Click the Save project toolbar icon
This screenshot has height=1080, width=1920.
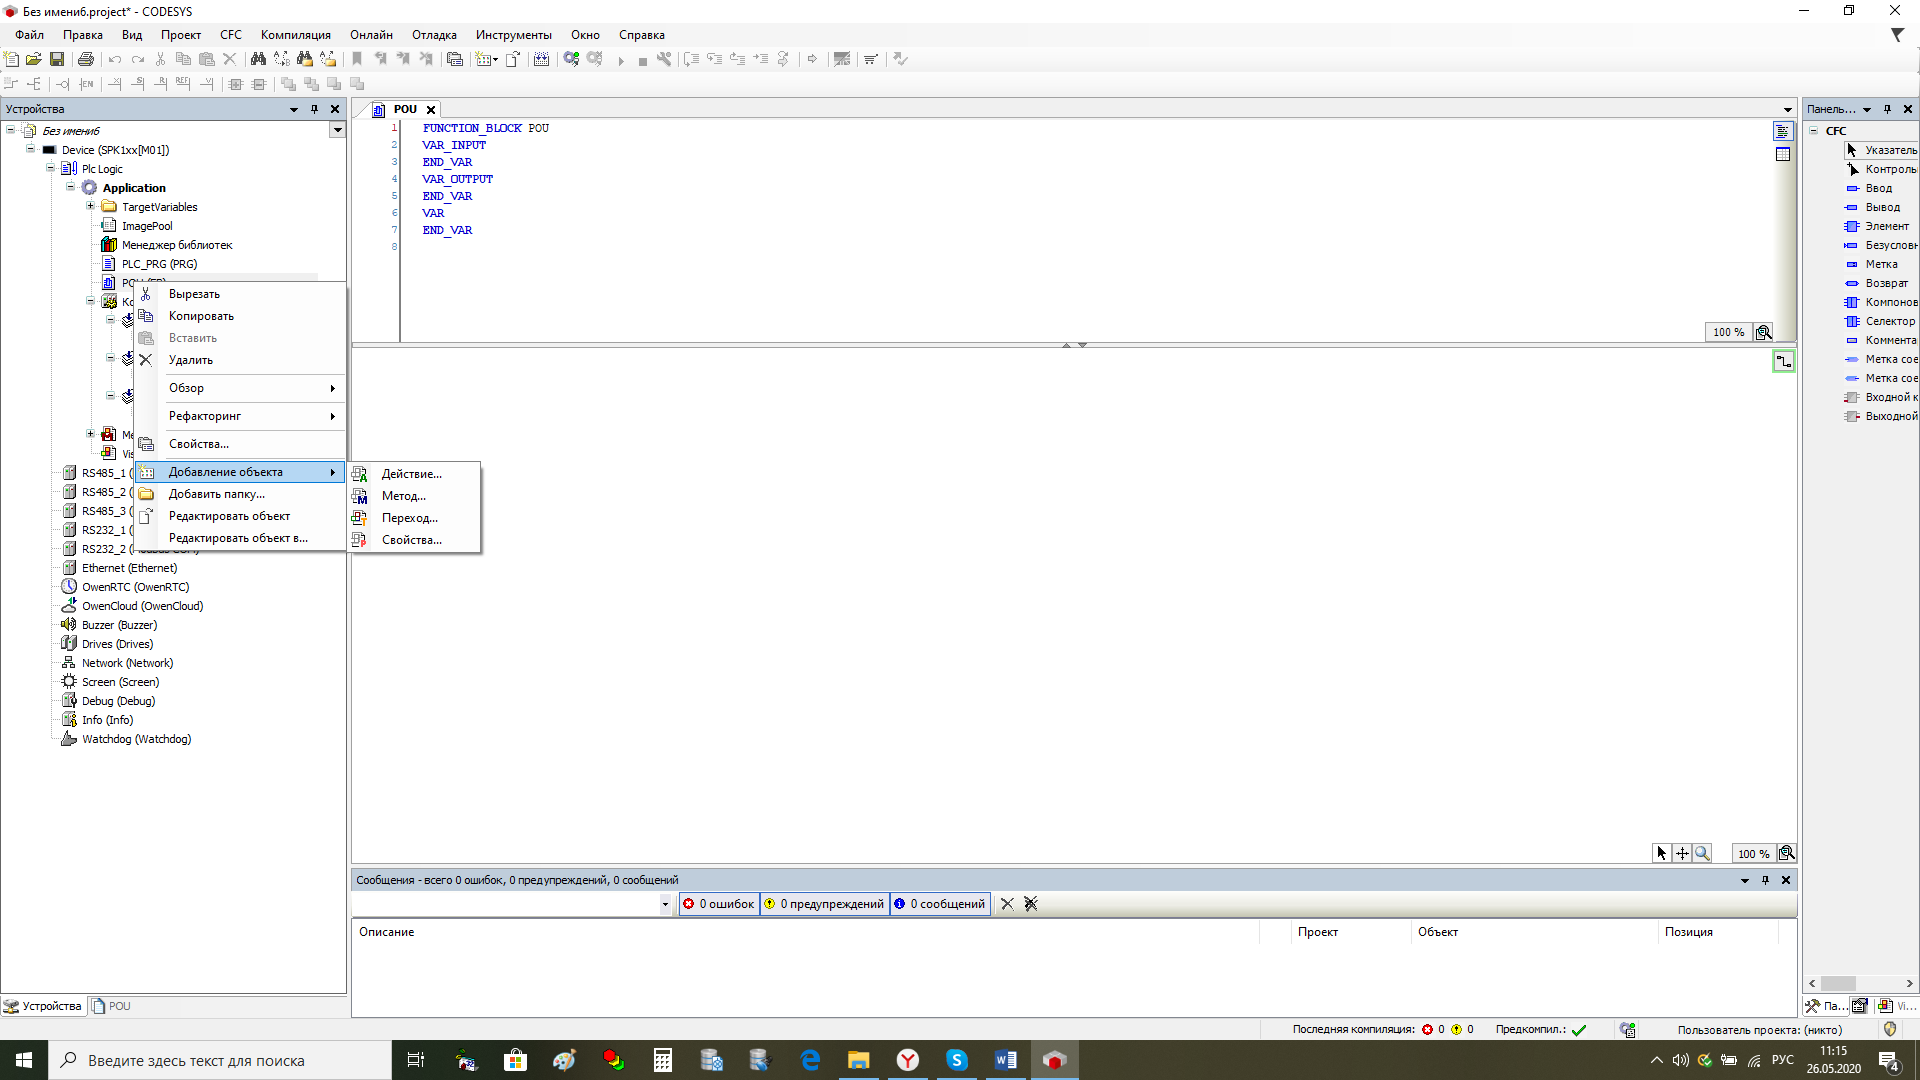click(x=57, y=59)
